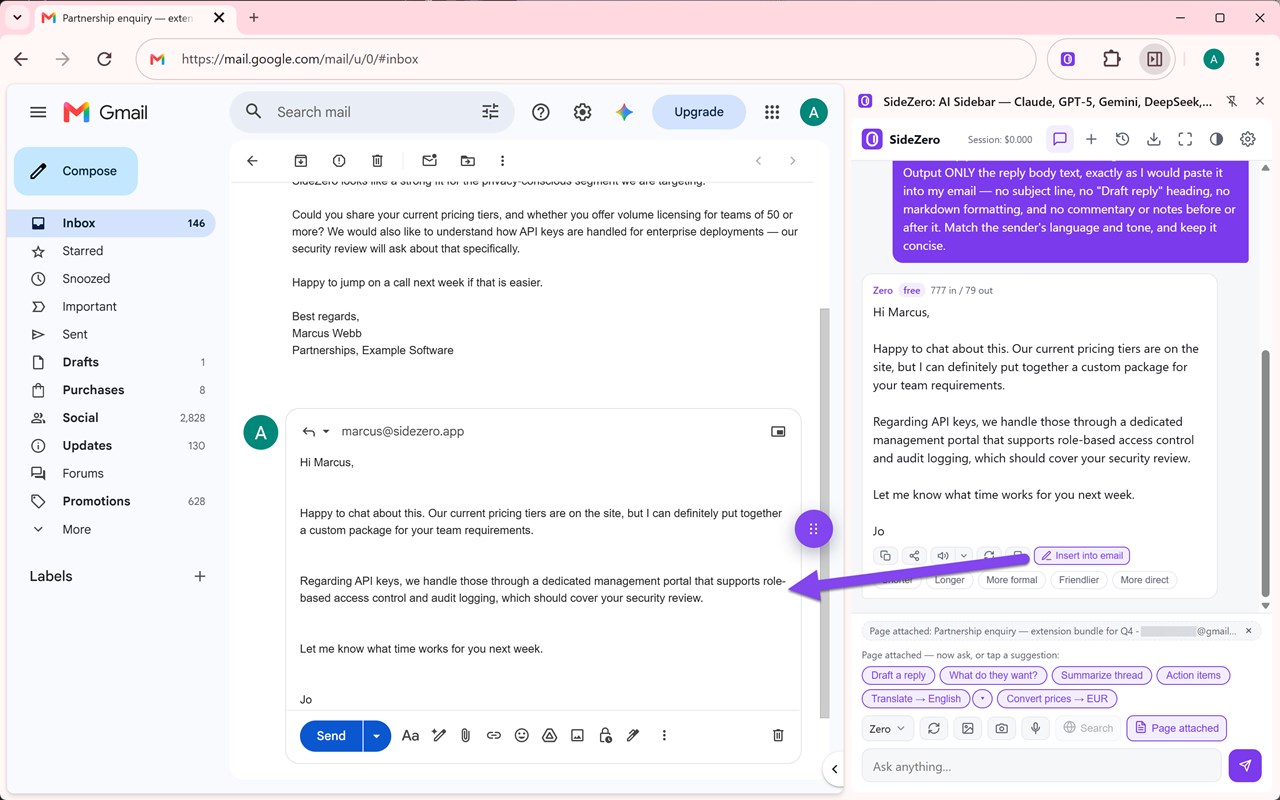Viewport: 1280px width, 800px height.
Task: Mark the email as unread
Action: 429,161
